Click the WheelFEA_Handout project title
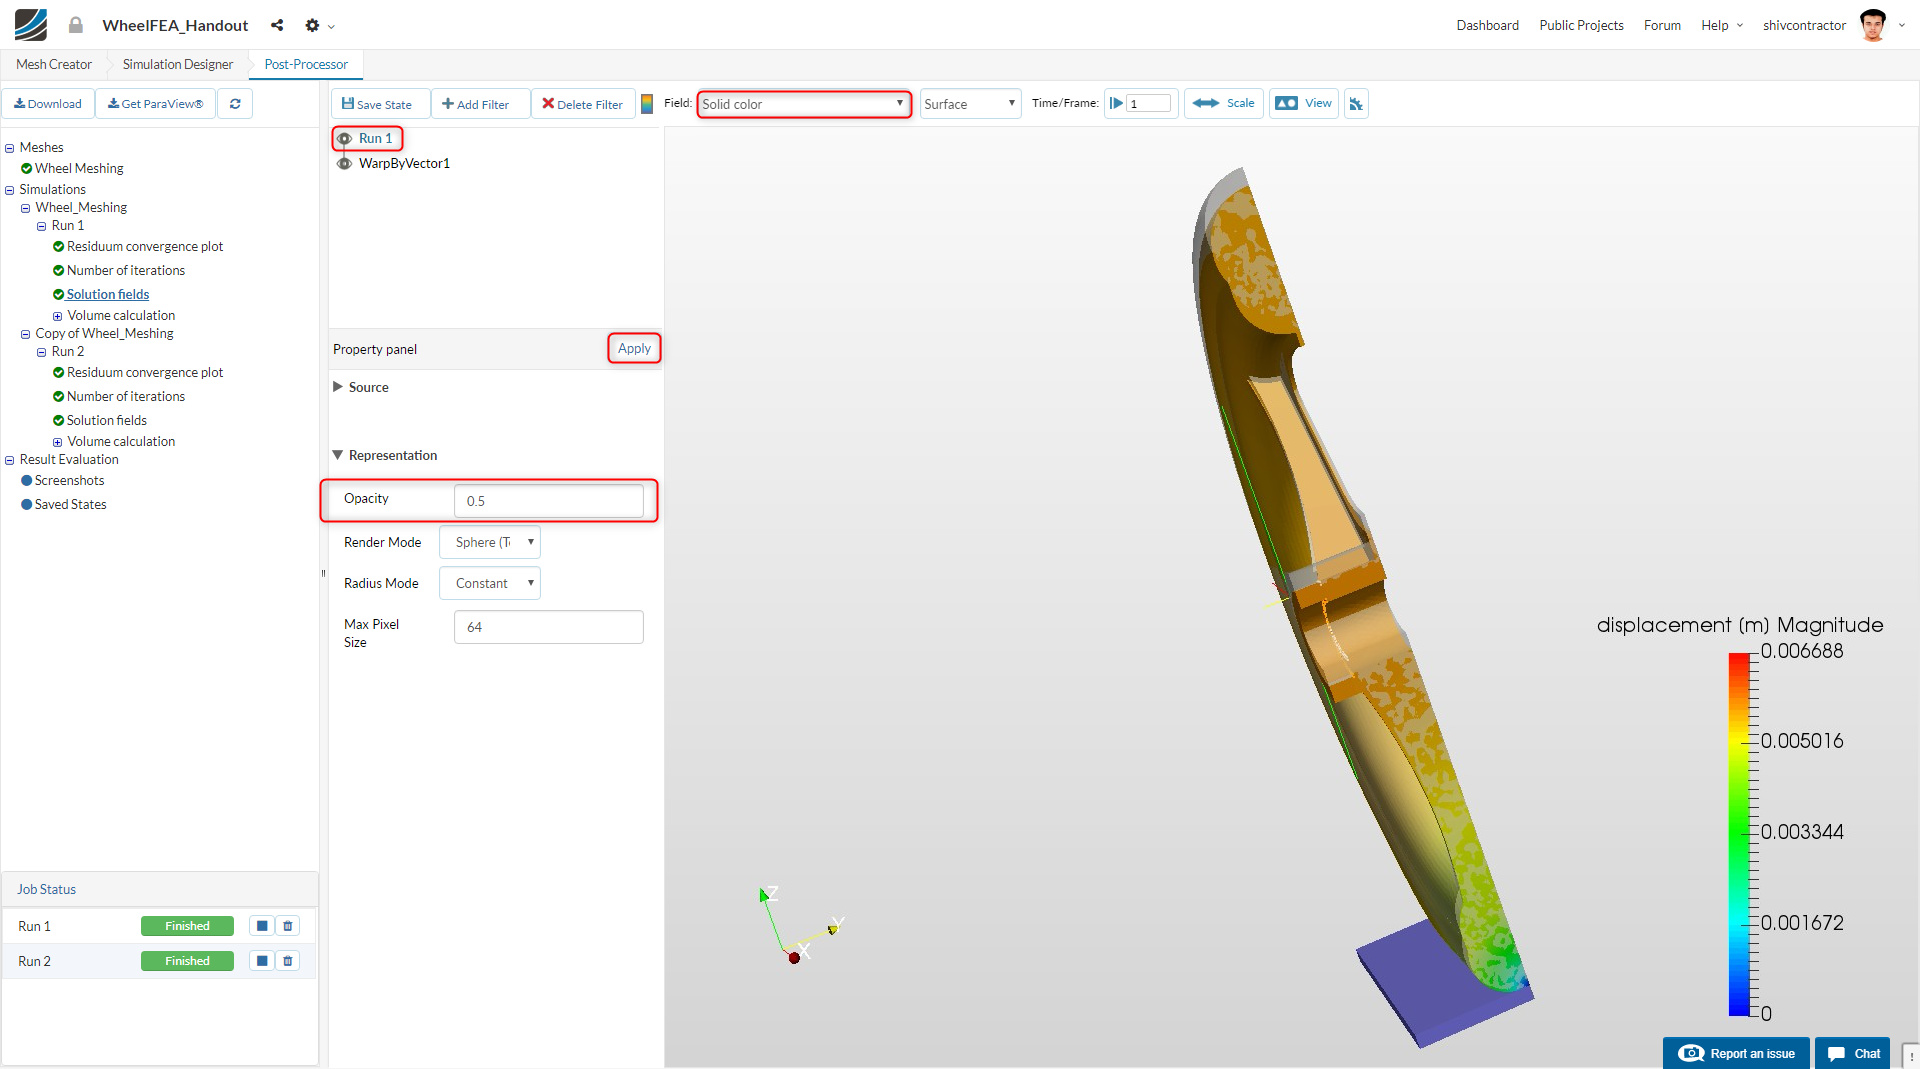1920x1069 pixels. (175, 26)
